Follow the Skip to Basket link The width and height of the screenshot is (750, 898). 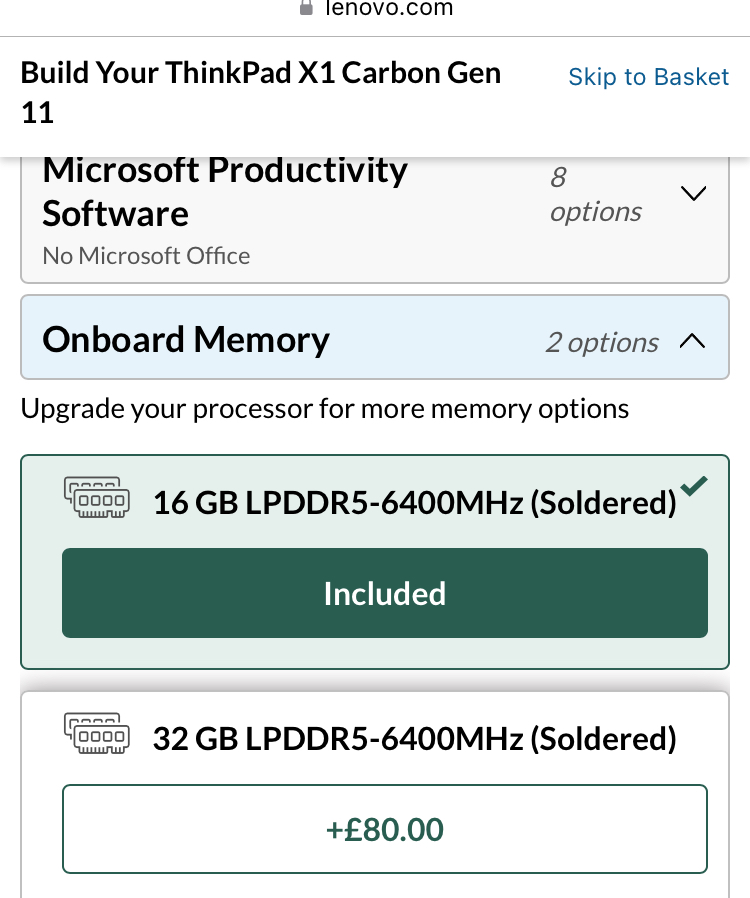click(x=649, y=77)
